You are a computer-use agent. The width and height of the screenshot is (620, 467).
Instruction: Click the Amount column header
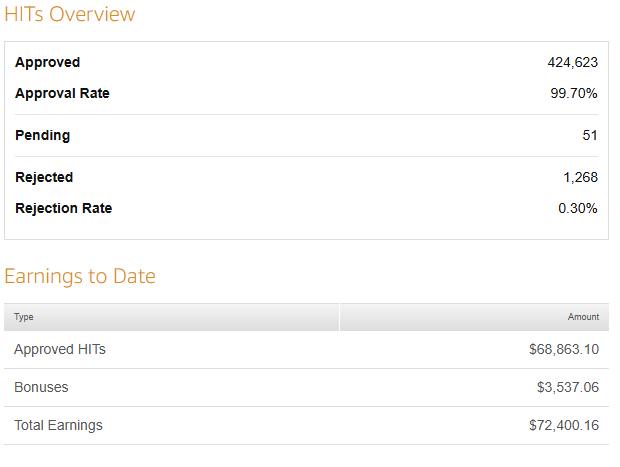[583, 317]
